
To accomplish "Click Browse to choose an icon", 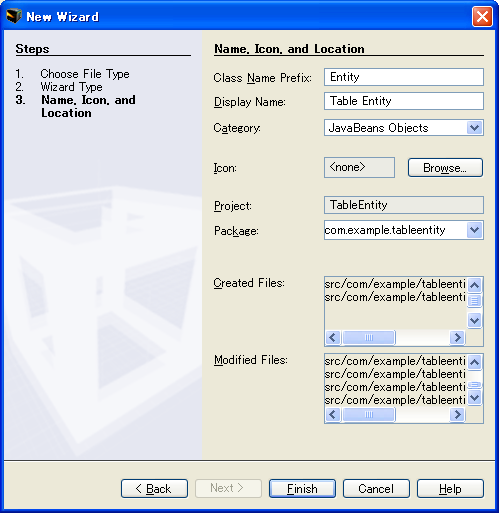I will (x=445, y=168).
